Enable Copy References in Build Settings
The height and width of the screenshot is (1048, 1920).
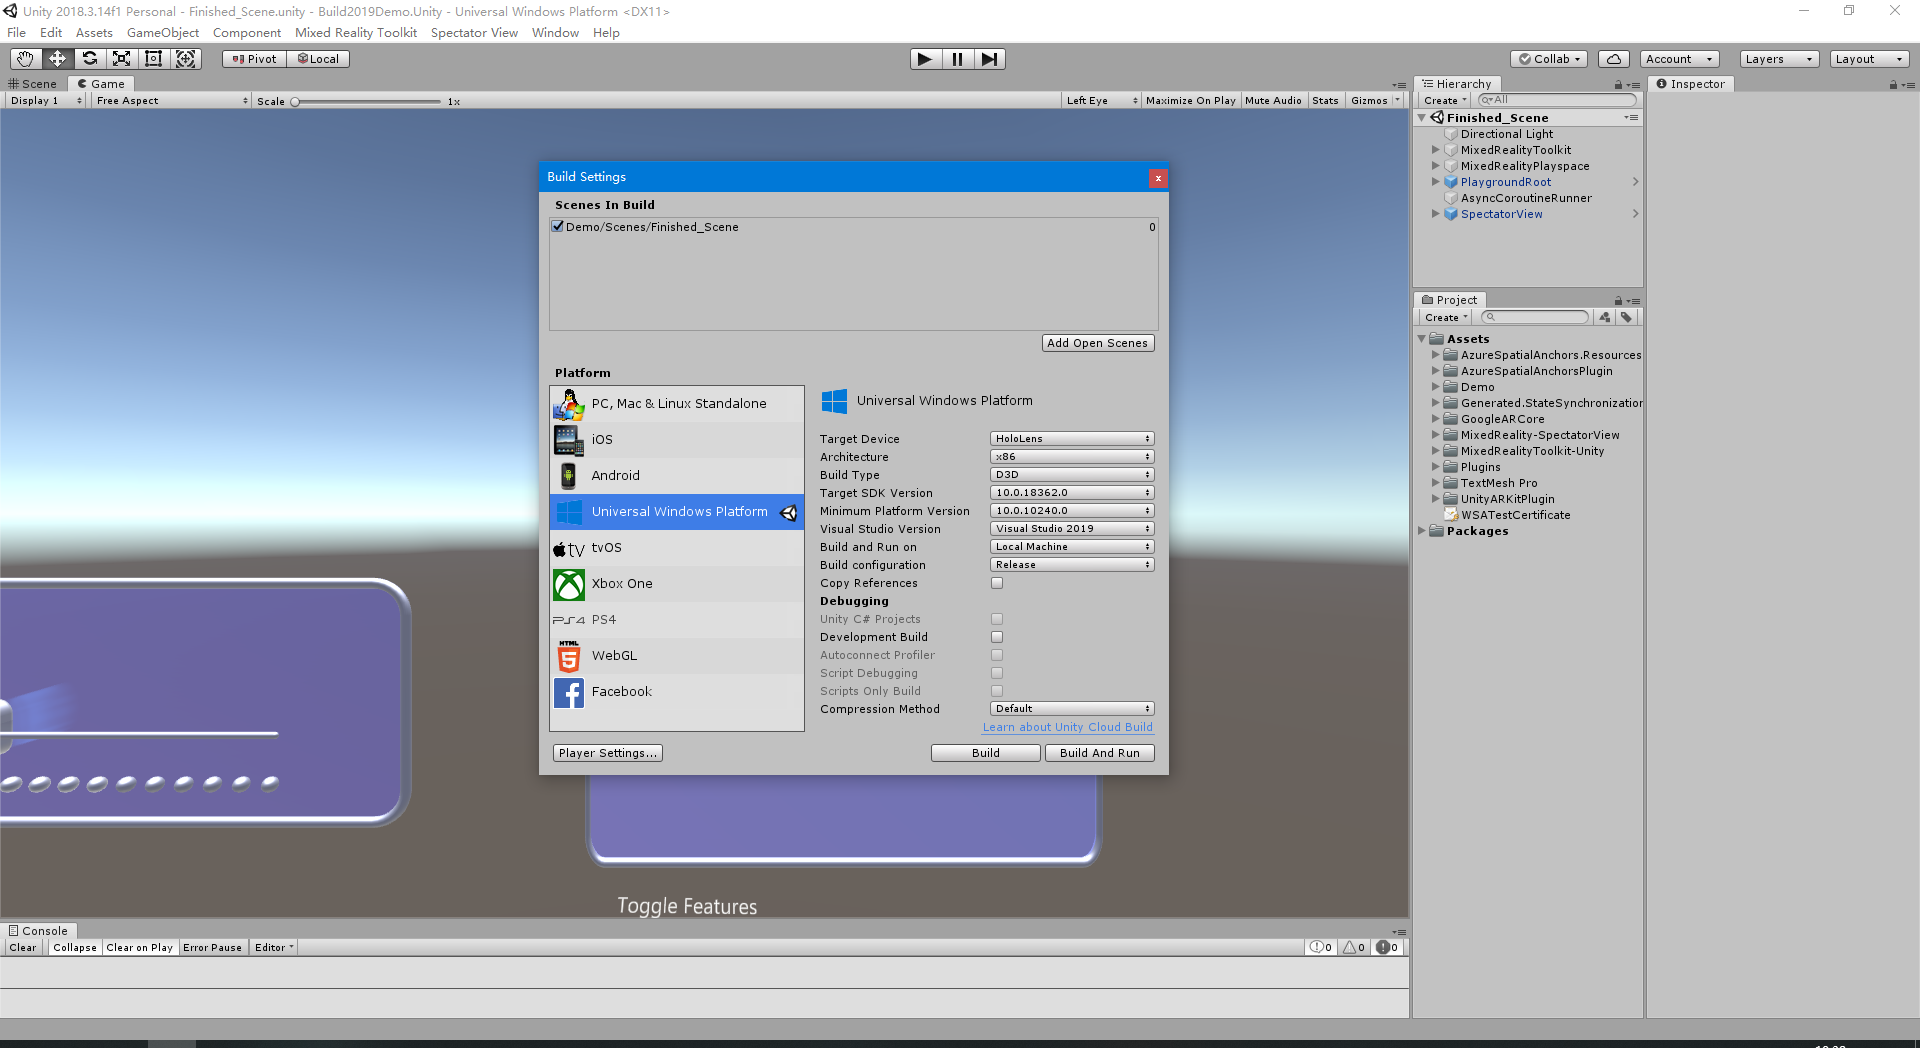996,583
